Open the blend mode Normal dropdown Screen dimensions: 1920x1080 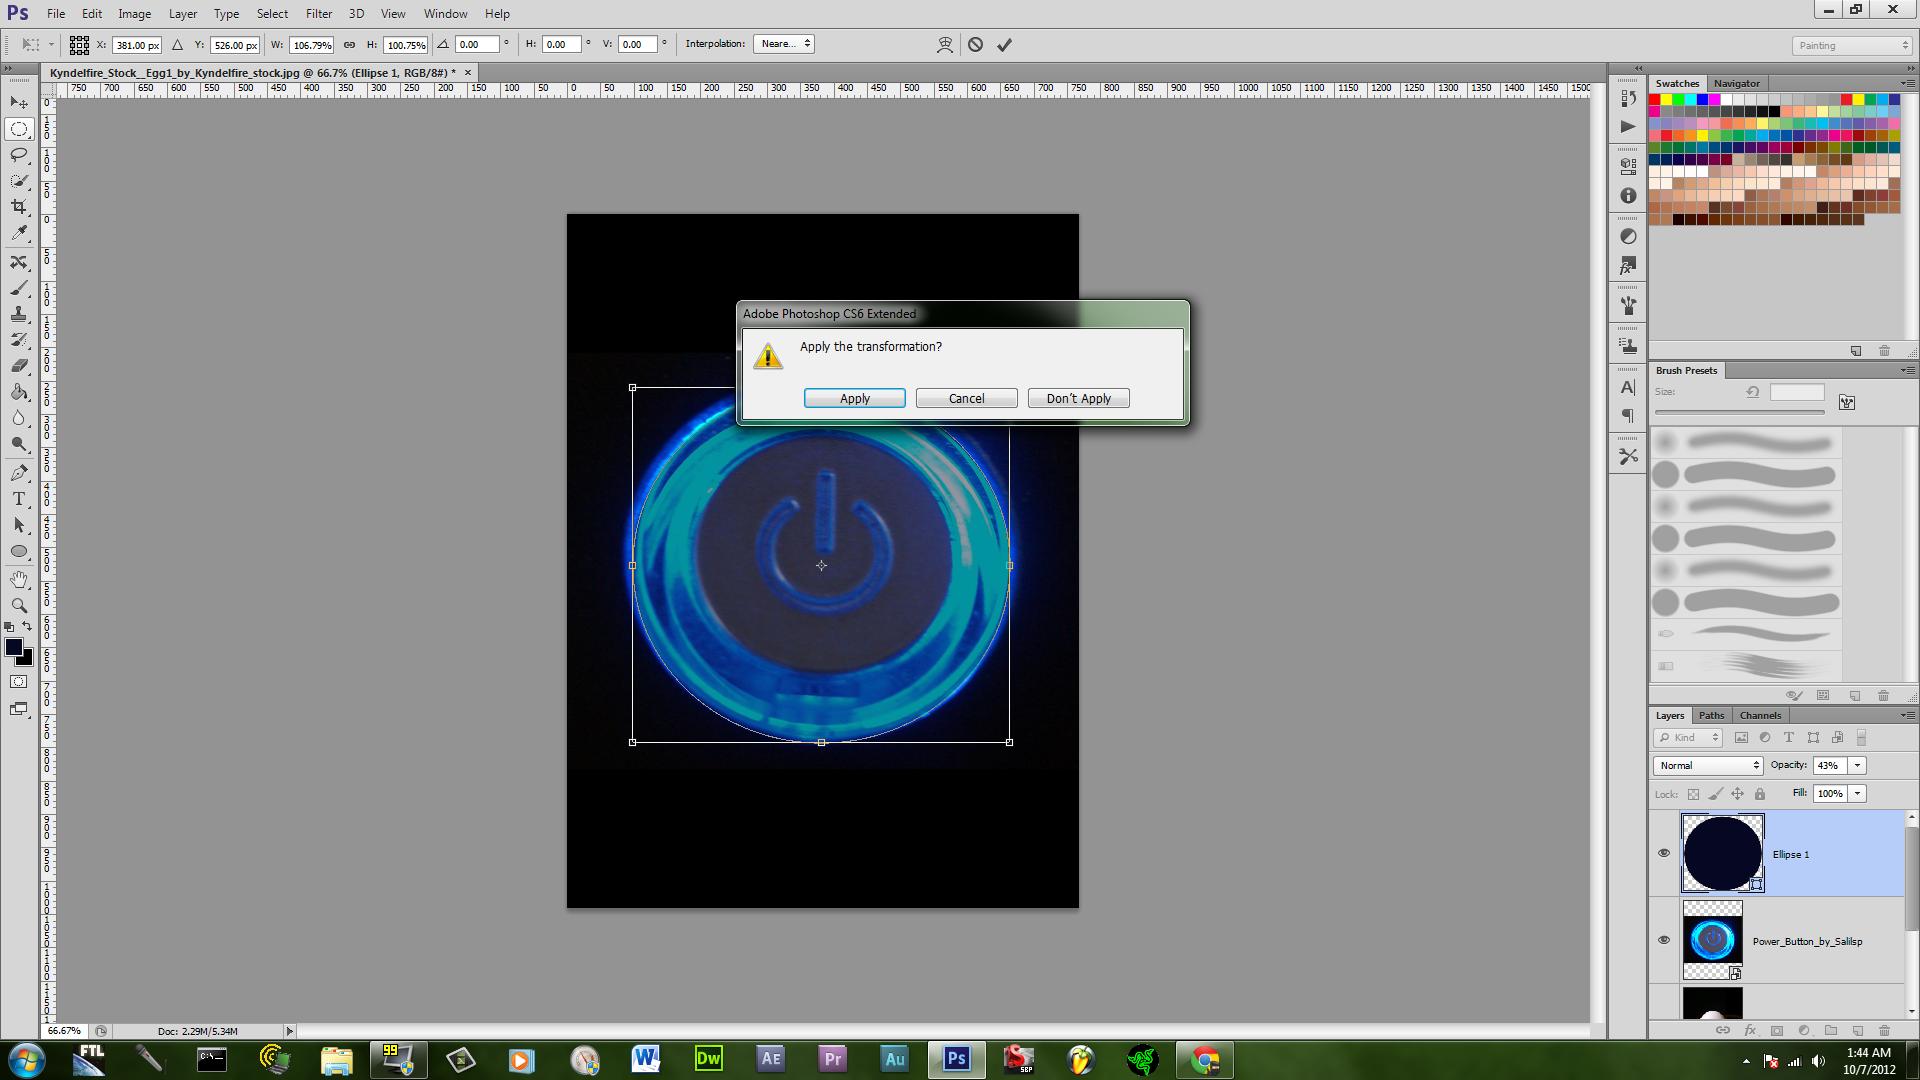(1708, 765)
